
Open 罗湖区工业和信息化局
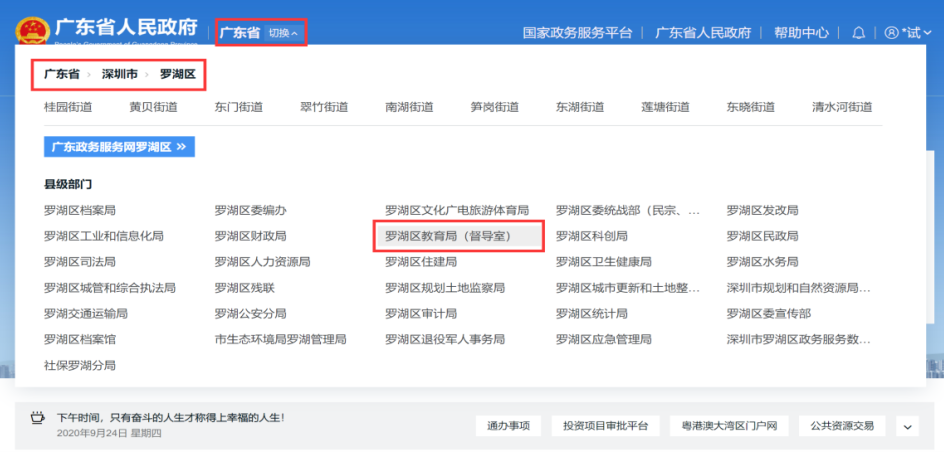click(104, 236)
